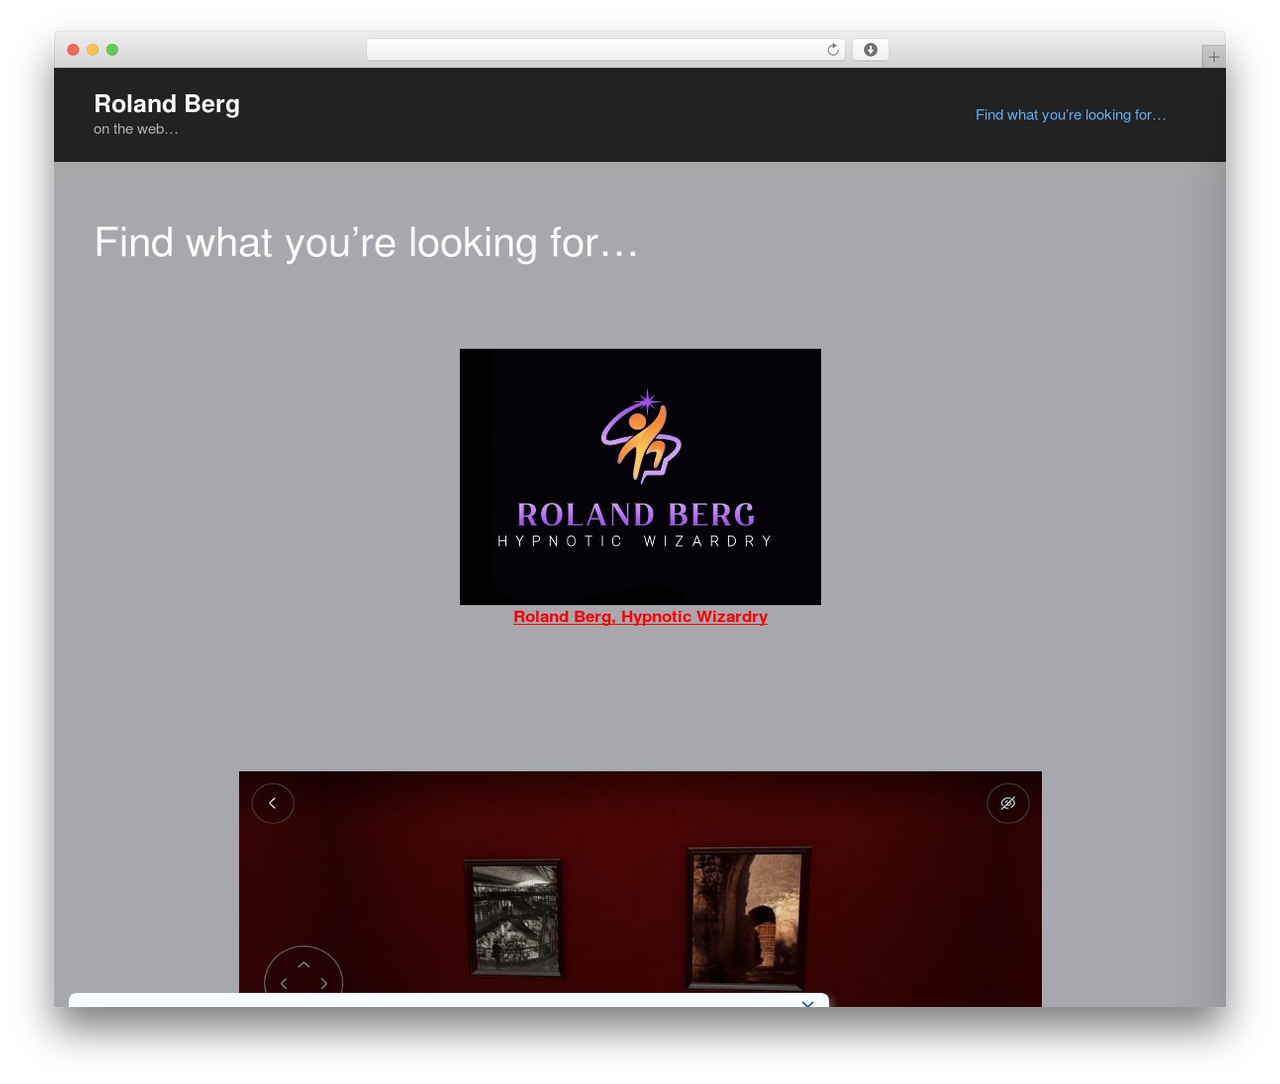Move forward with the navigation pad's up arrow

tap(304, 965)
